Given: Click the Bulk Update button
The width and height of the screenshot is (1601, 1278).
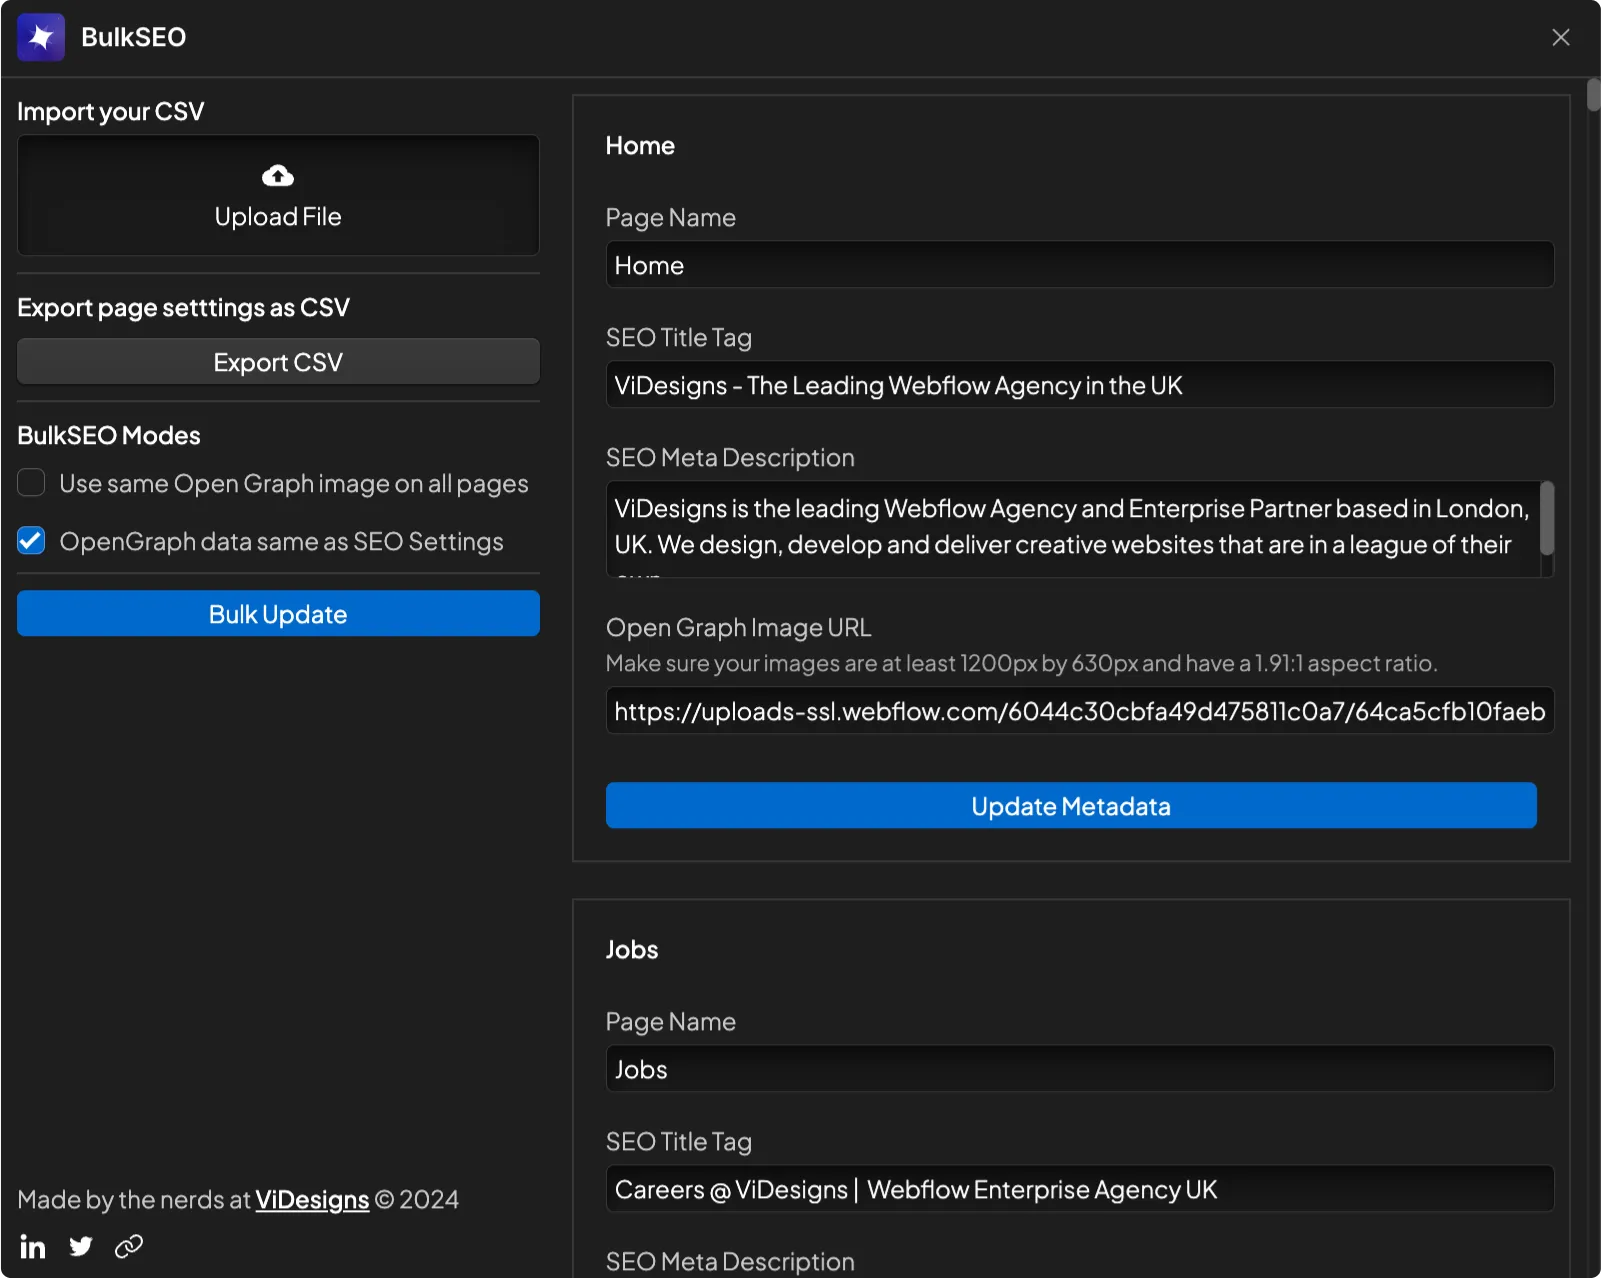Looking at the screenshot, I should click(x=278, y=614).
